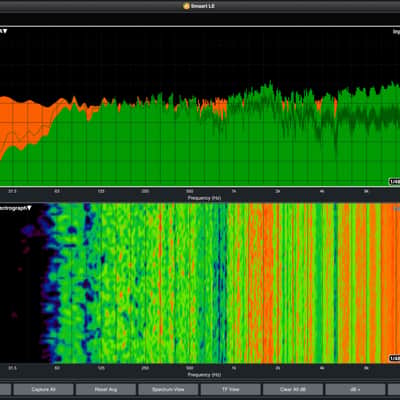
Task: Click the Smaart LE window title bar
Action: coord(200,6)
